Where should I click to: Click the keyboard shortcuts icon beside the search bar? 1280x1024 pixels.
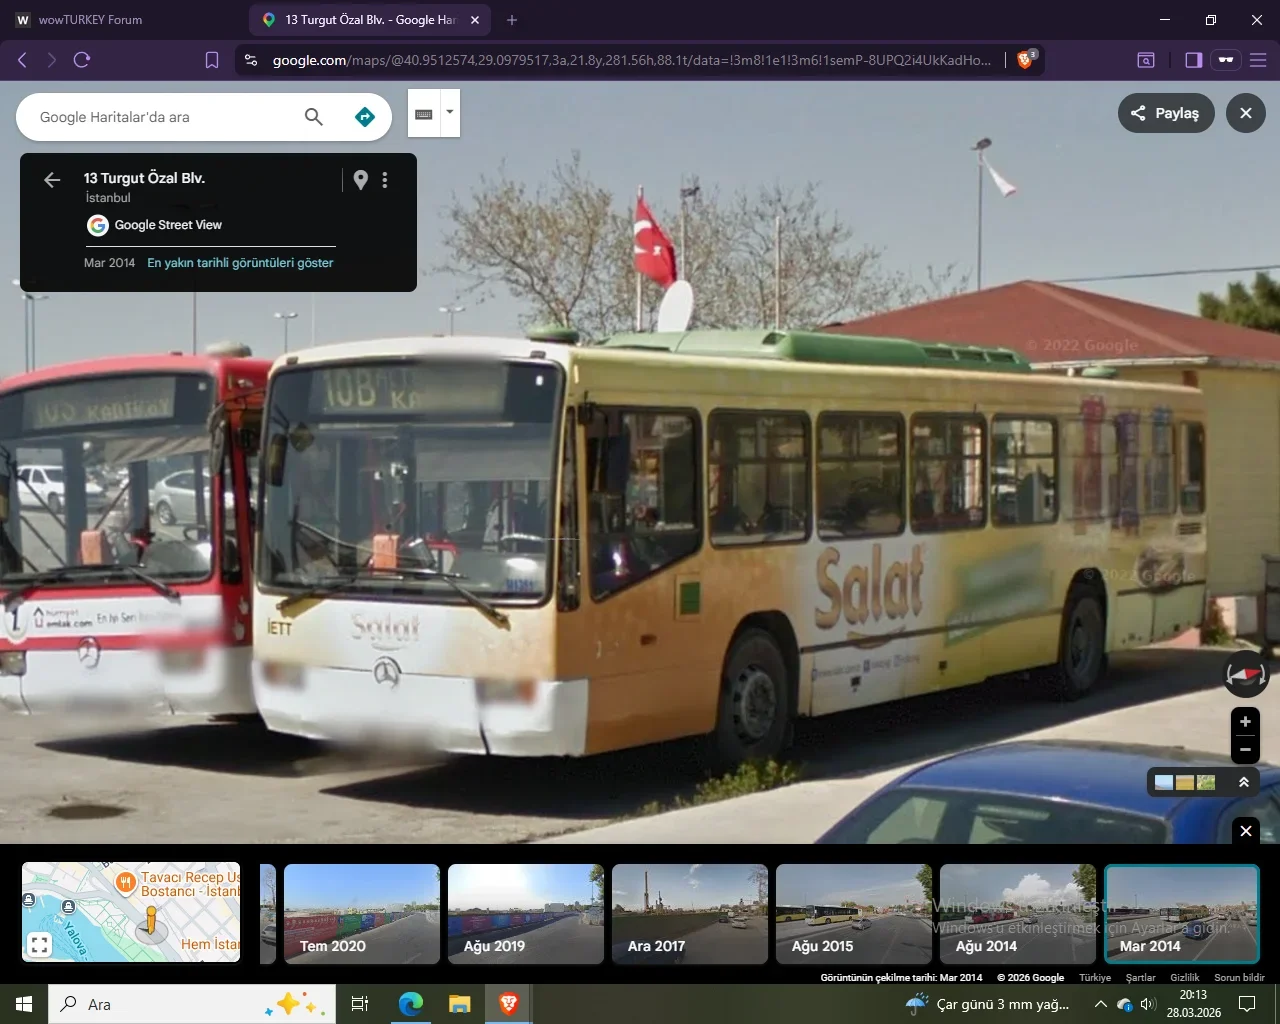click(x=424, y=112)
